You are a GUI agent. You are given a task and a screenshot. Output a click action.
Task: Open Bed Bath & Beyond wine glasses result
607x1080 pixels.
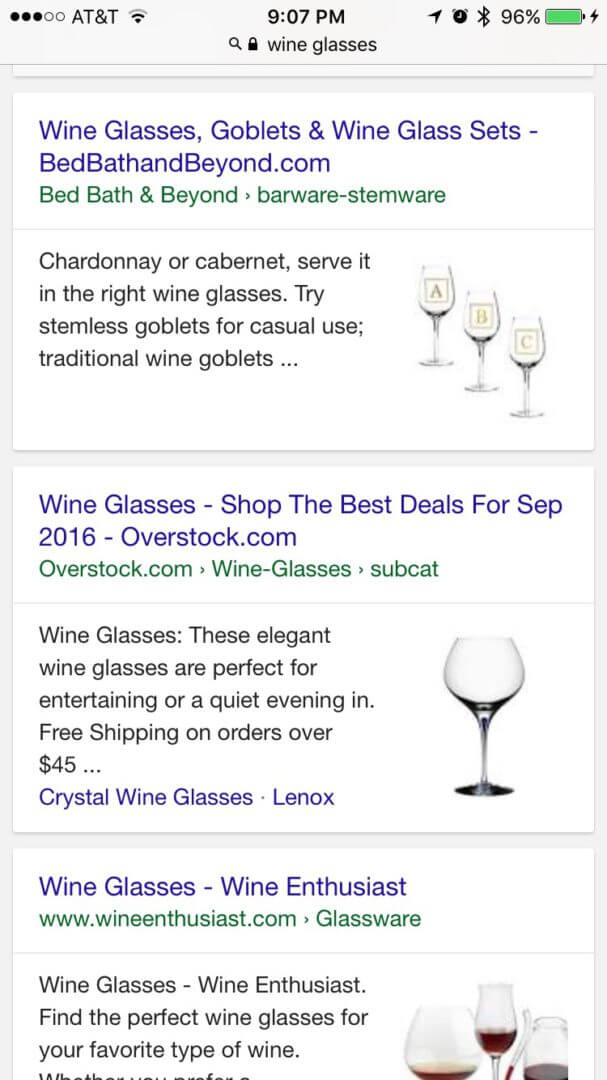tap(288, 146)
